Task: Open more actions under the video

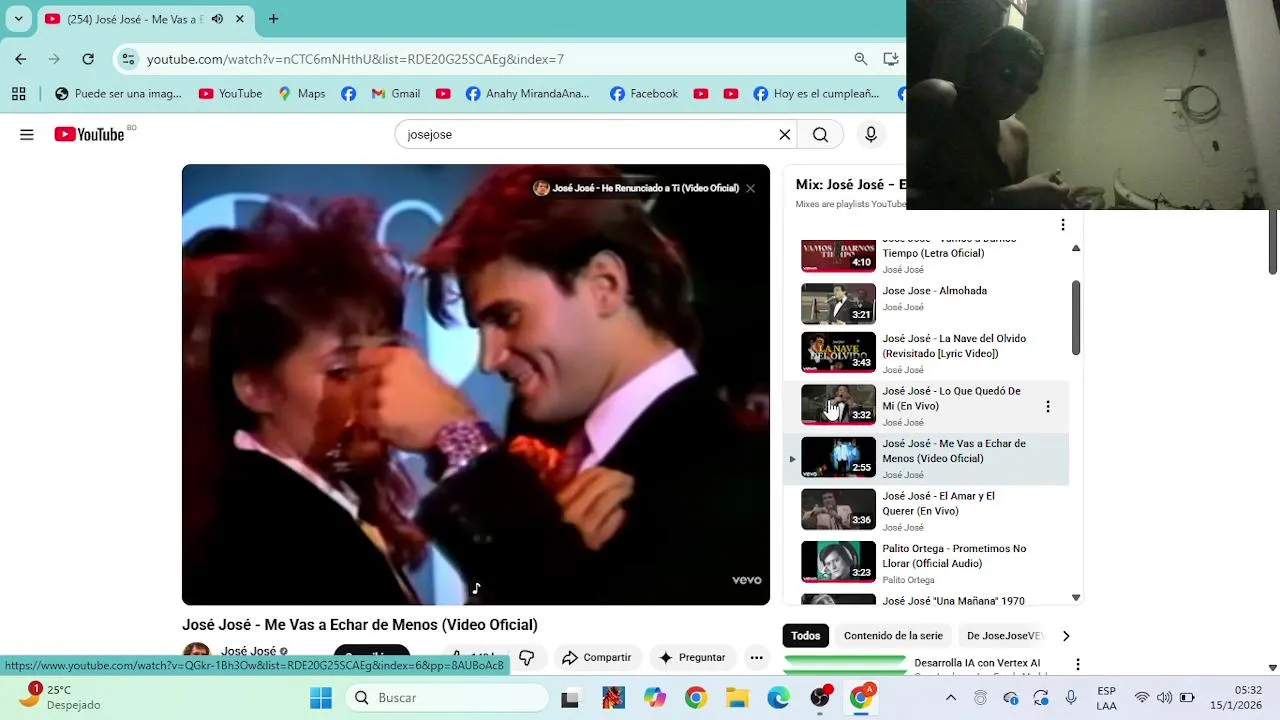Action: 756,657
